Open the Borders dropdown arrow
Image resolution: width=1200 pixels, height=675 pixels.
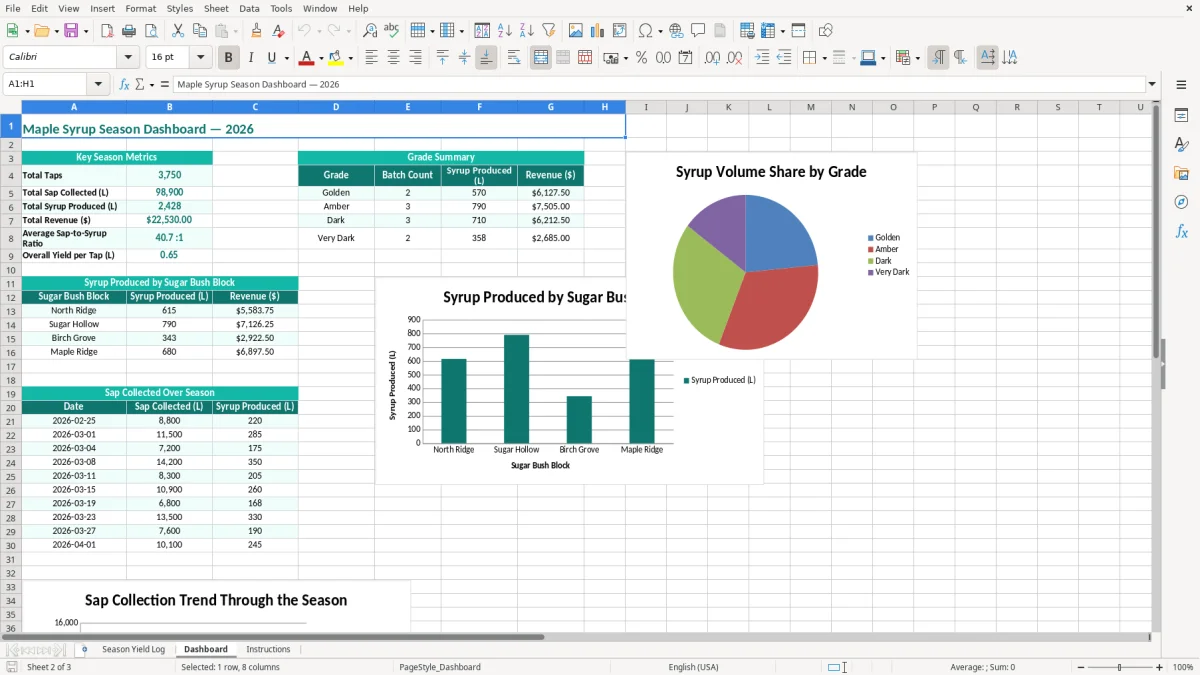(824, 58)
